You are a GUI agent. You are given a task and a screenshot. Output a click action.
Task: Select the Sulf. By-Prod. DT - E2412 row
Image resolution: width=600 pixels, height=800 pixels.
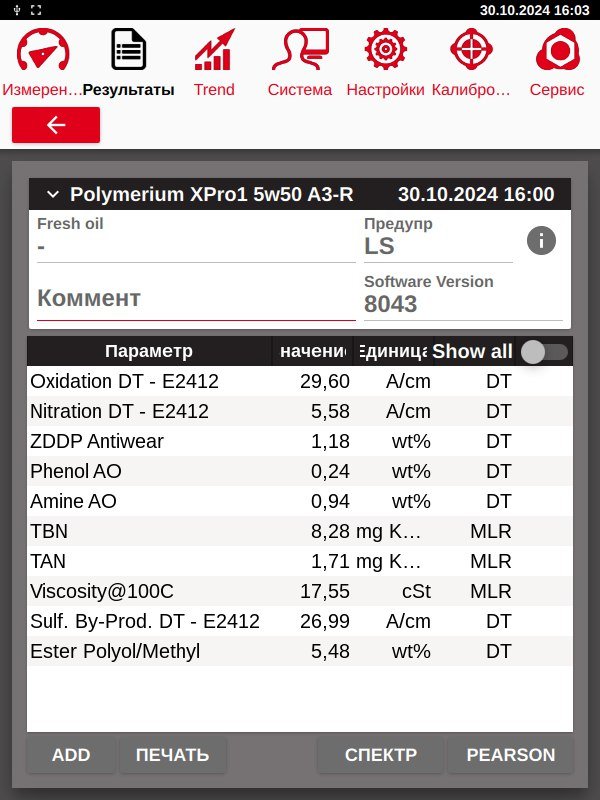point(300,621)
